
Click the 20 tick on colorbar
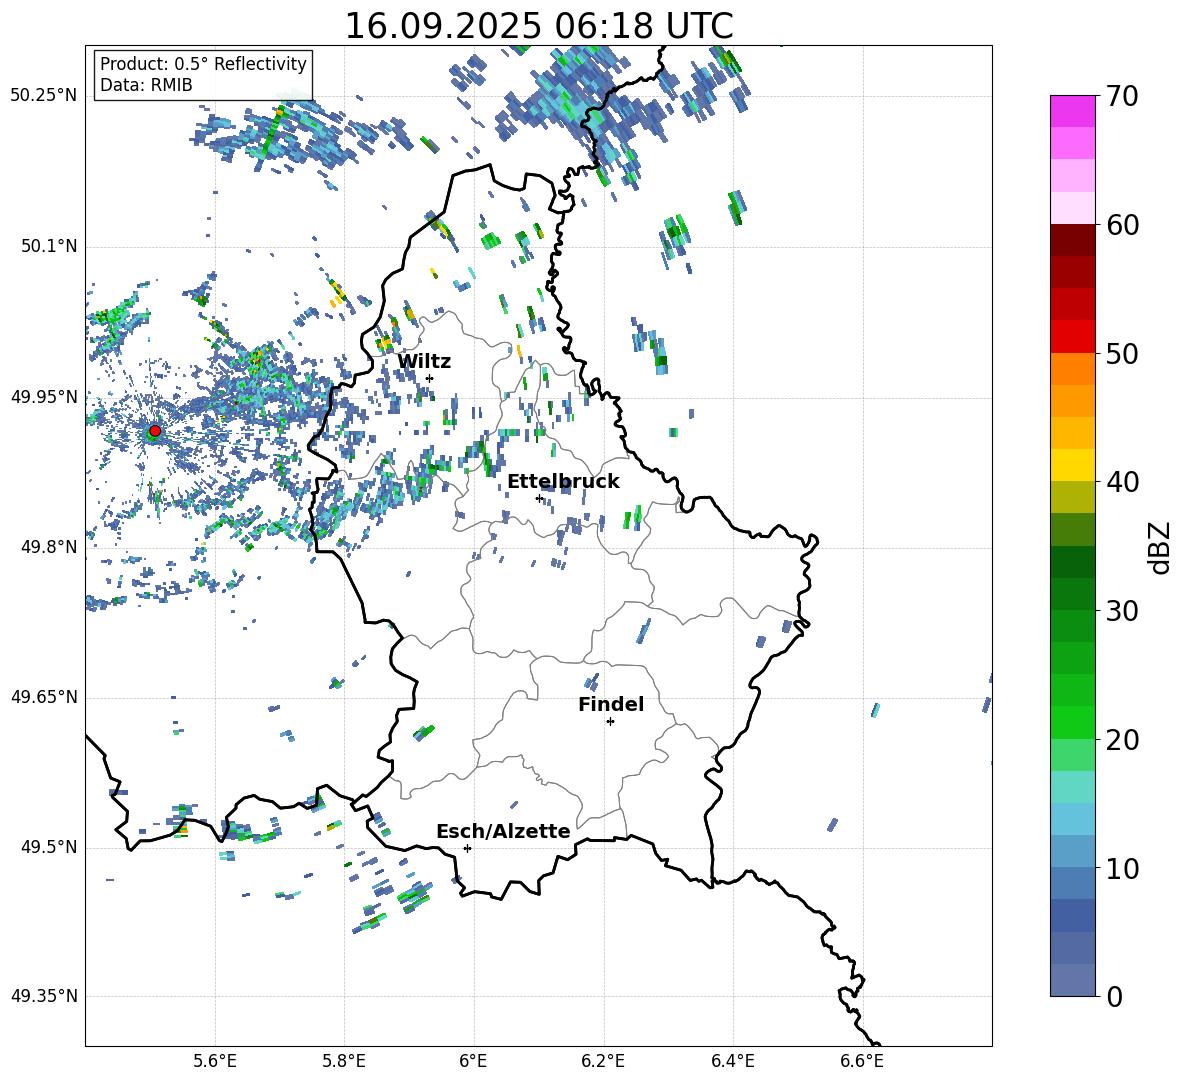click(x=1123, y=739)
